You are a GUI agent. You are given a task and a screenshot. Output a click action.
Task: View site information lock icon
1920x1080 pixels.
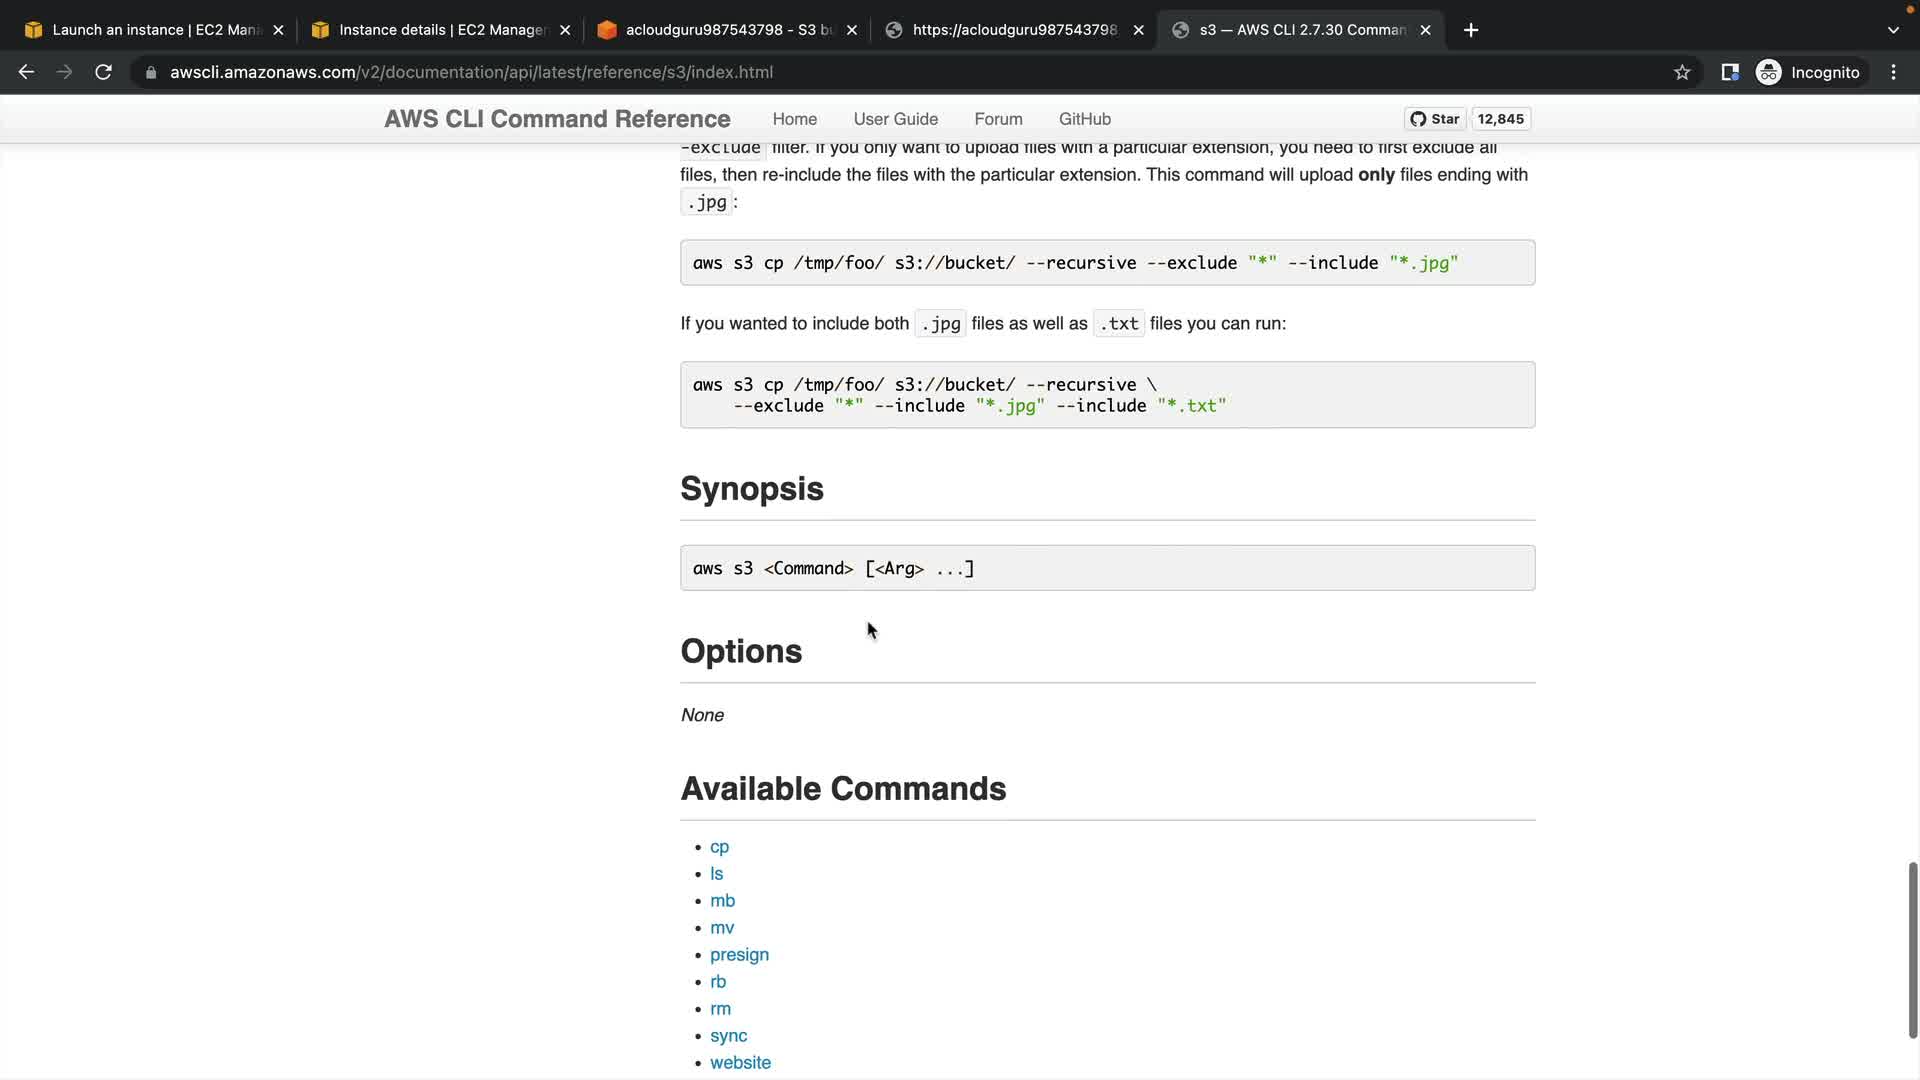tap(151, 72)
